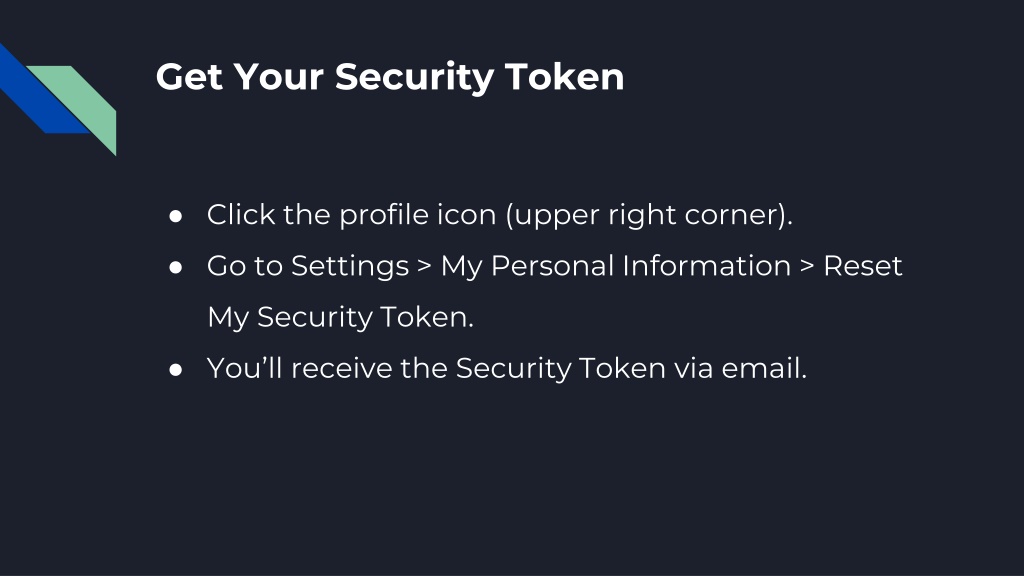The width and height of the screenshot is (1024, 576).
Task: Click the word "profile" in first bullet
Action: 383,216
